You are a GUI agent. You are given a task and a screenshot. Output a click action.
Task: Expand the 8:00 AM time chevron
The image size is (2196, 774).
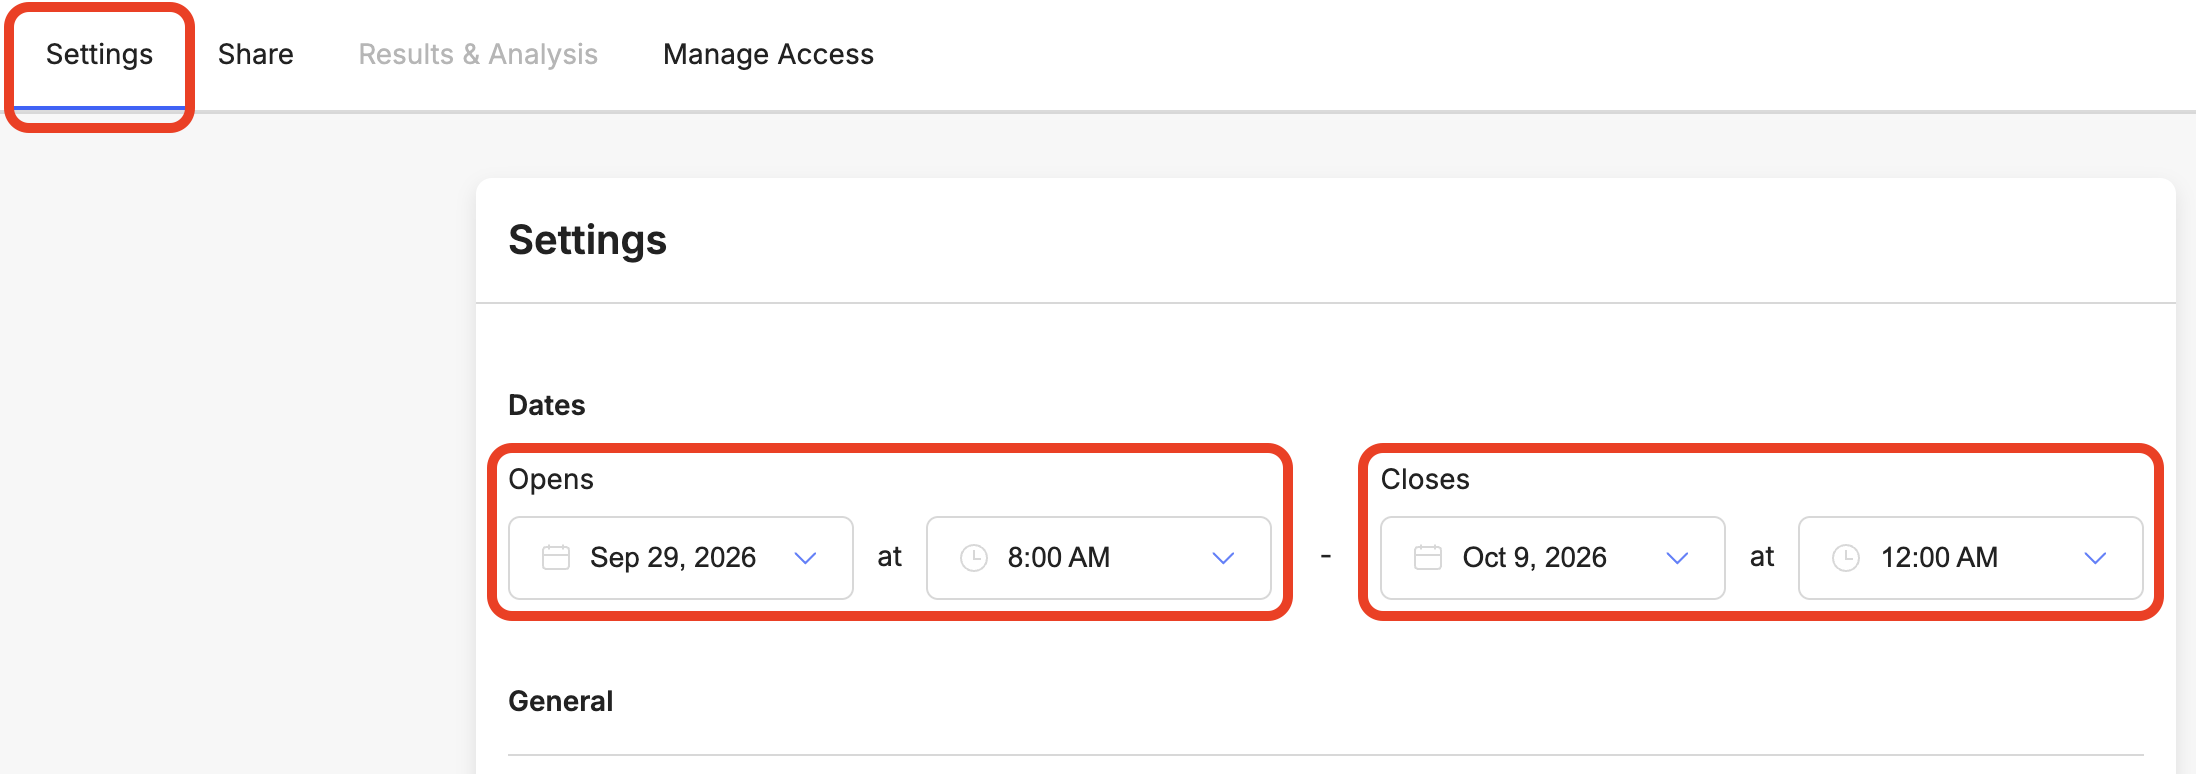coord(1223,558)
